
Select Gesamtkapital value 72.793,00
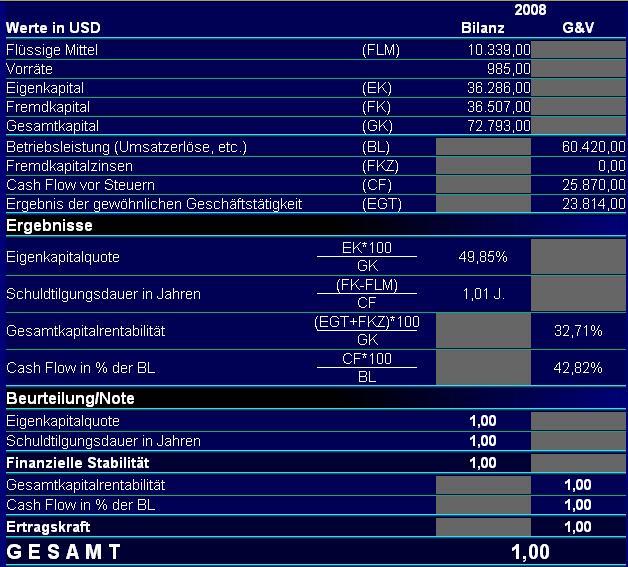pos(499,126)
